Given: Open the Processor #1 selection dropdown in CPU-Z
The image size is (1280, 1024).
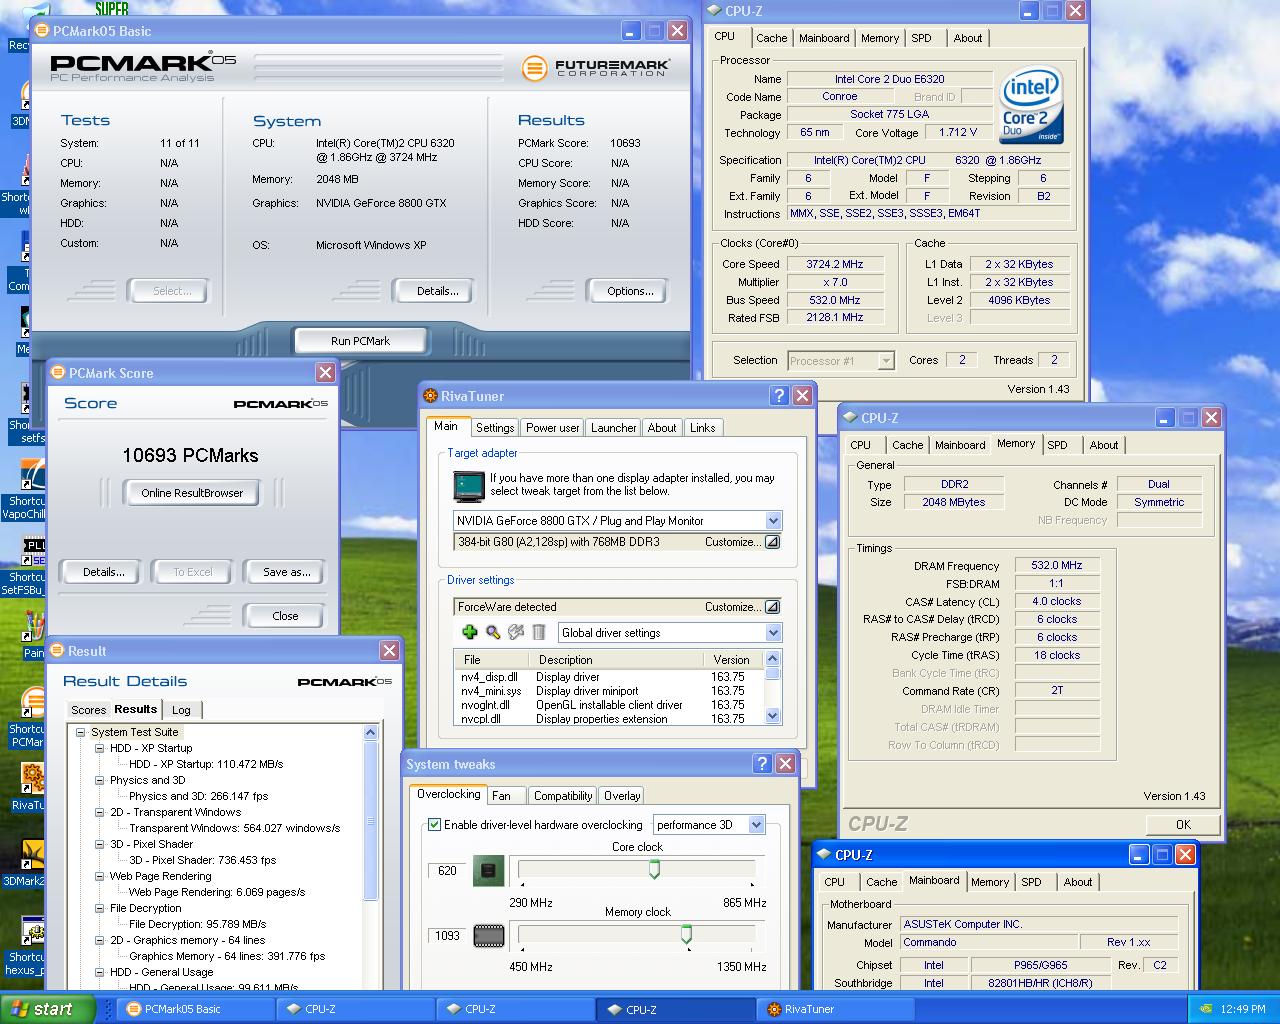Looking at the screenshot, I should [886, 361].
